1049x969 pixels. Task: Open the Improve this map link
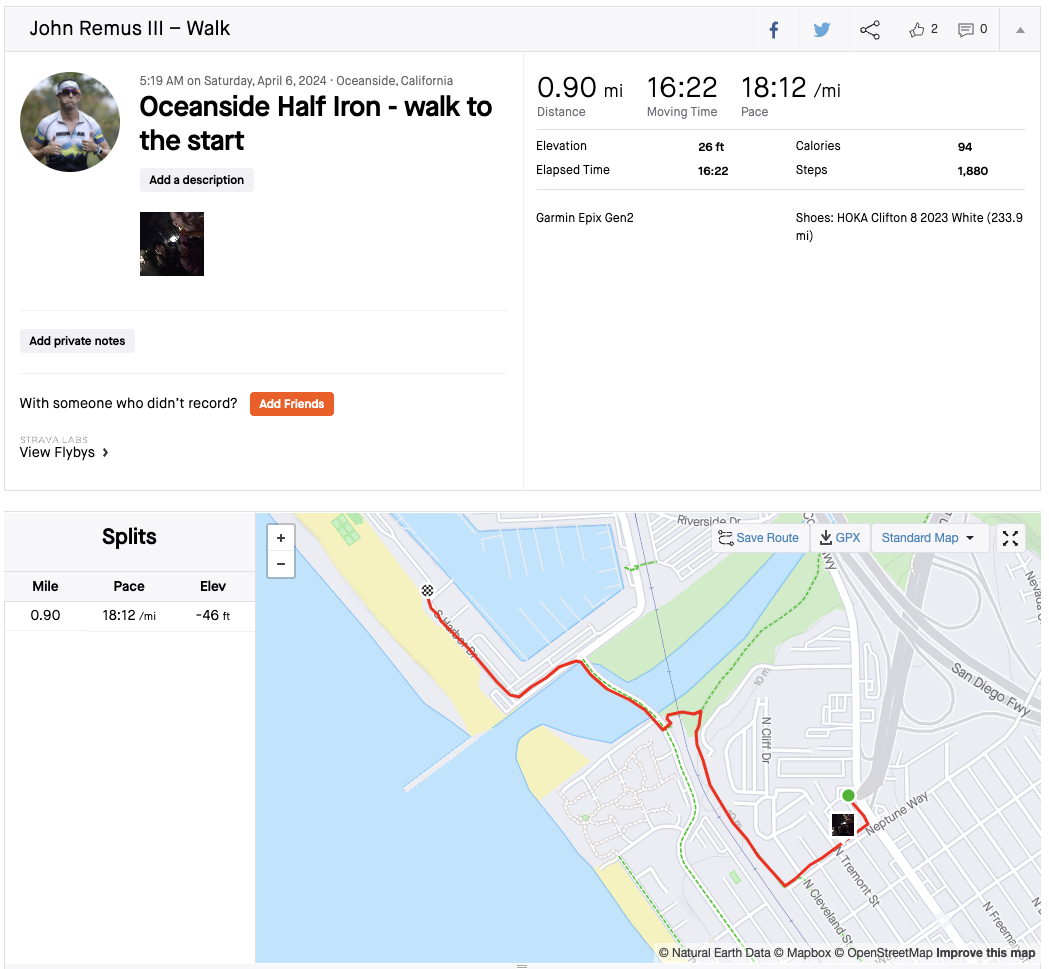click(985, 953)
